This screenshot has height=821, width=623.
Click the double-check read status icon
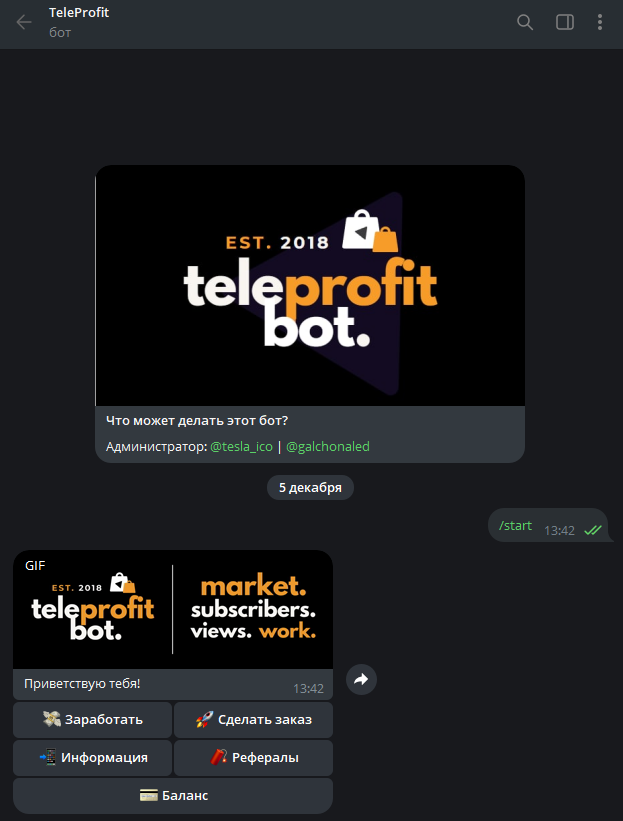[593, 530]
